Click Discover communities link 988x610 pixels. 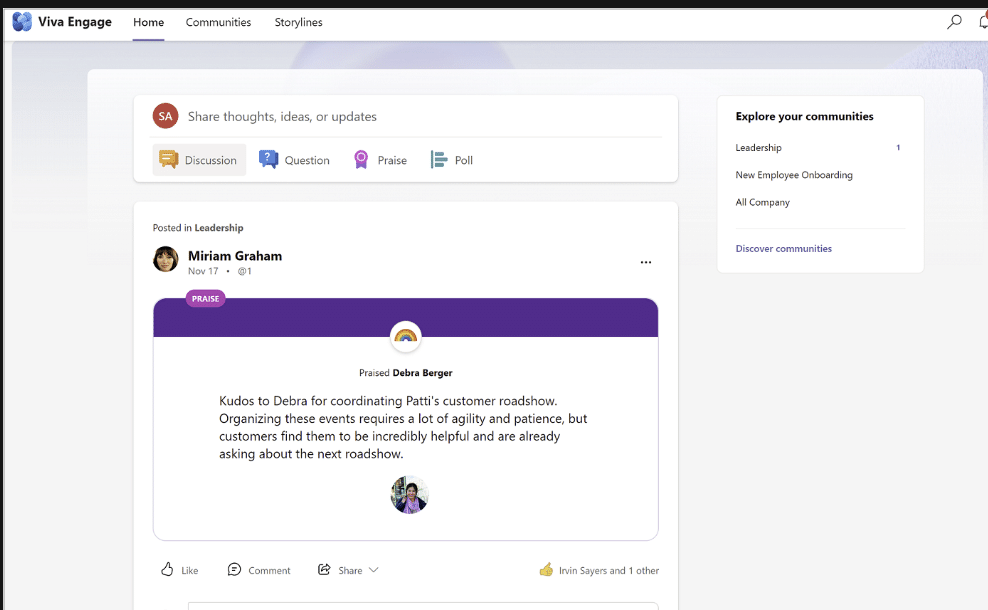[x=783, y=248]
